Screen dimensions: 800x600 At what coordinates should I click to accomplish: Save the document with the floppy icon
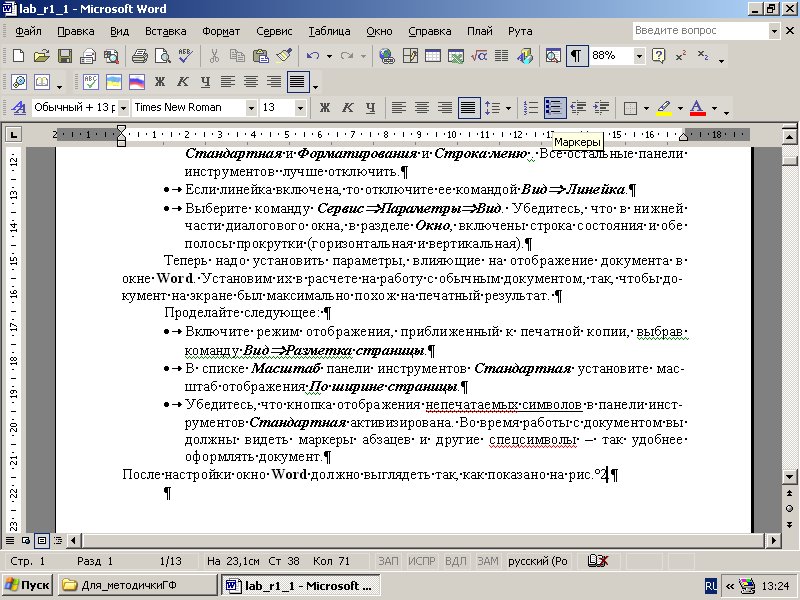[65, 56]
